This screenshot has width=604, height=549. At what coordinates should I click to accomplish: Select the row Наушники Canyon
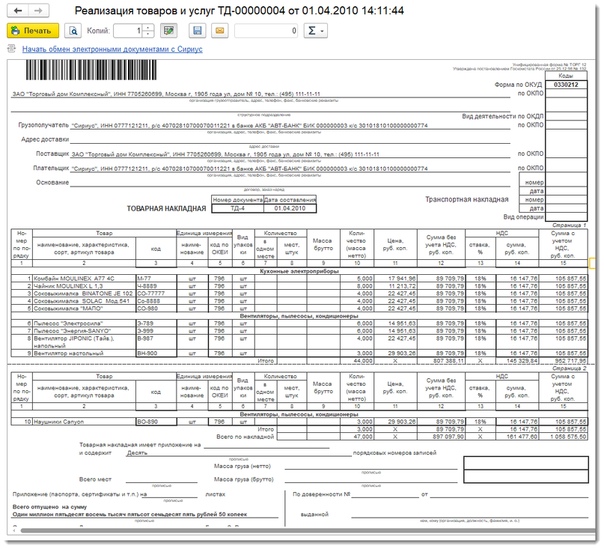[x=299, y=422]
